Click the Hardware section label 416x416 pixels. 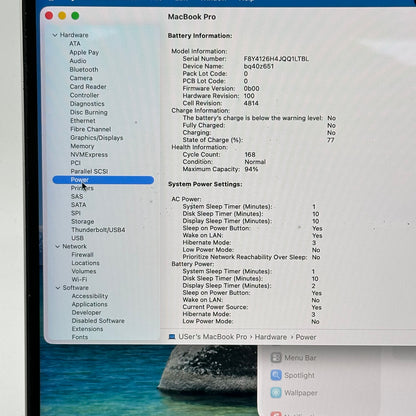coord(74,35)
